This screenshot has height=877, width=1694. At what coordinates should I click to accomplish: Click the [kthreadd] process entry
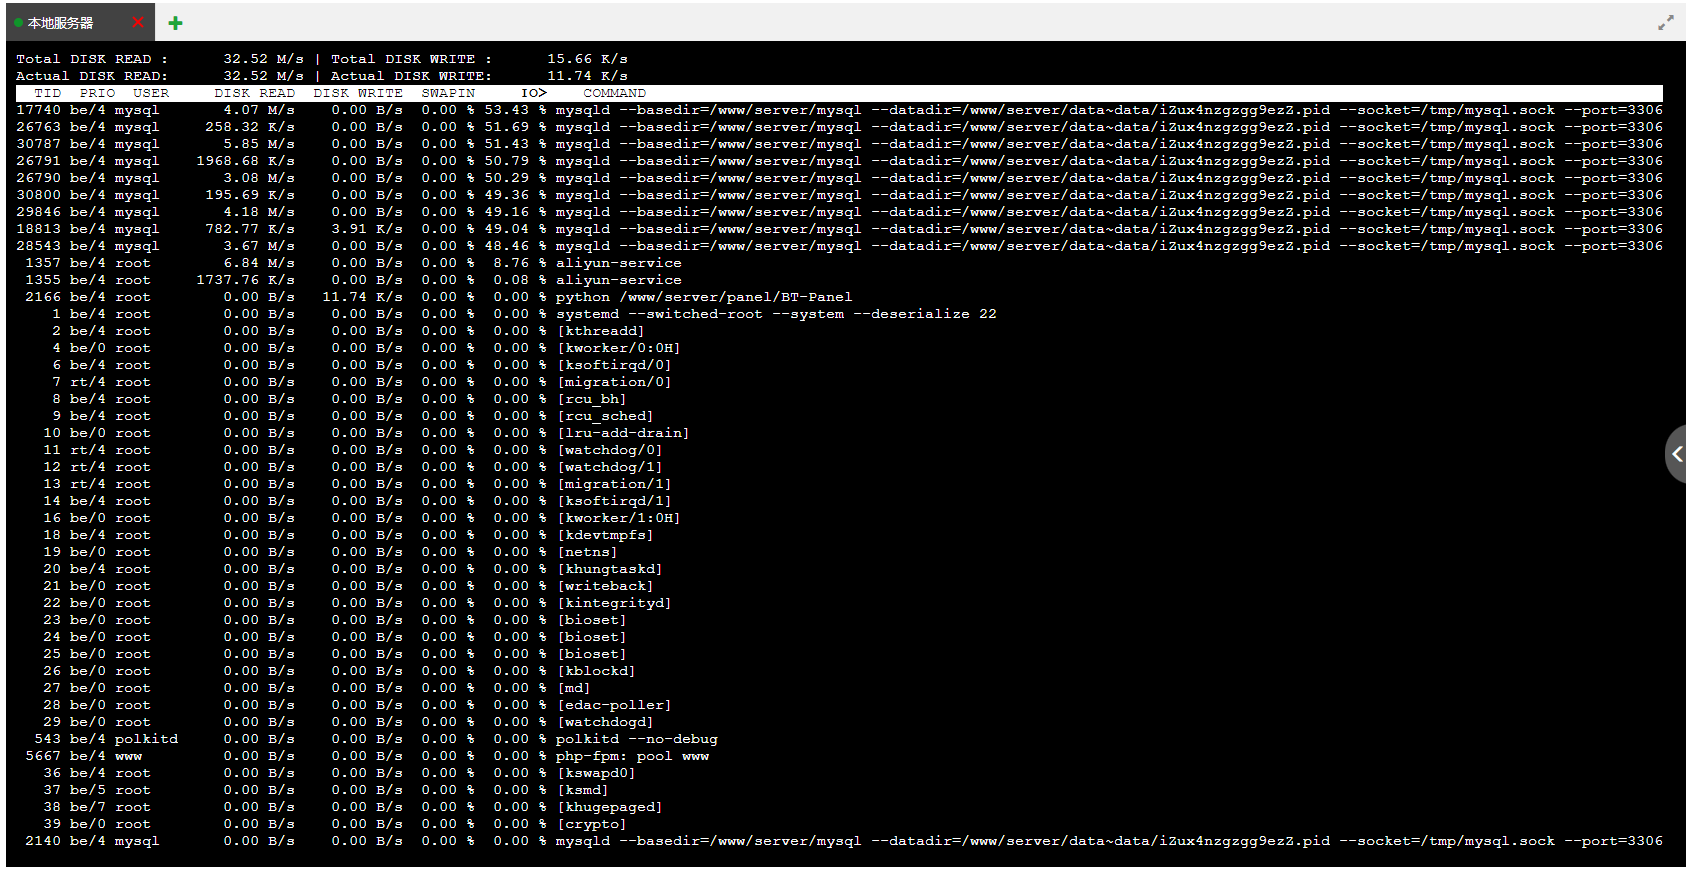(601, 331)
